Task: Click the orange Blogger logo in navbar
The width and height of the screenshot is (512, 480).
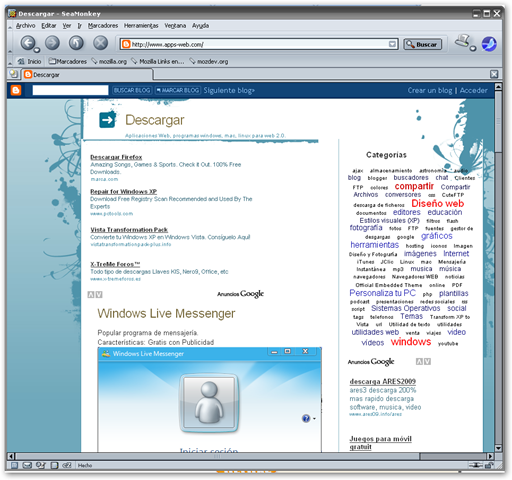Action: [16, 90]
